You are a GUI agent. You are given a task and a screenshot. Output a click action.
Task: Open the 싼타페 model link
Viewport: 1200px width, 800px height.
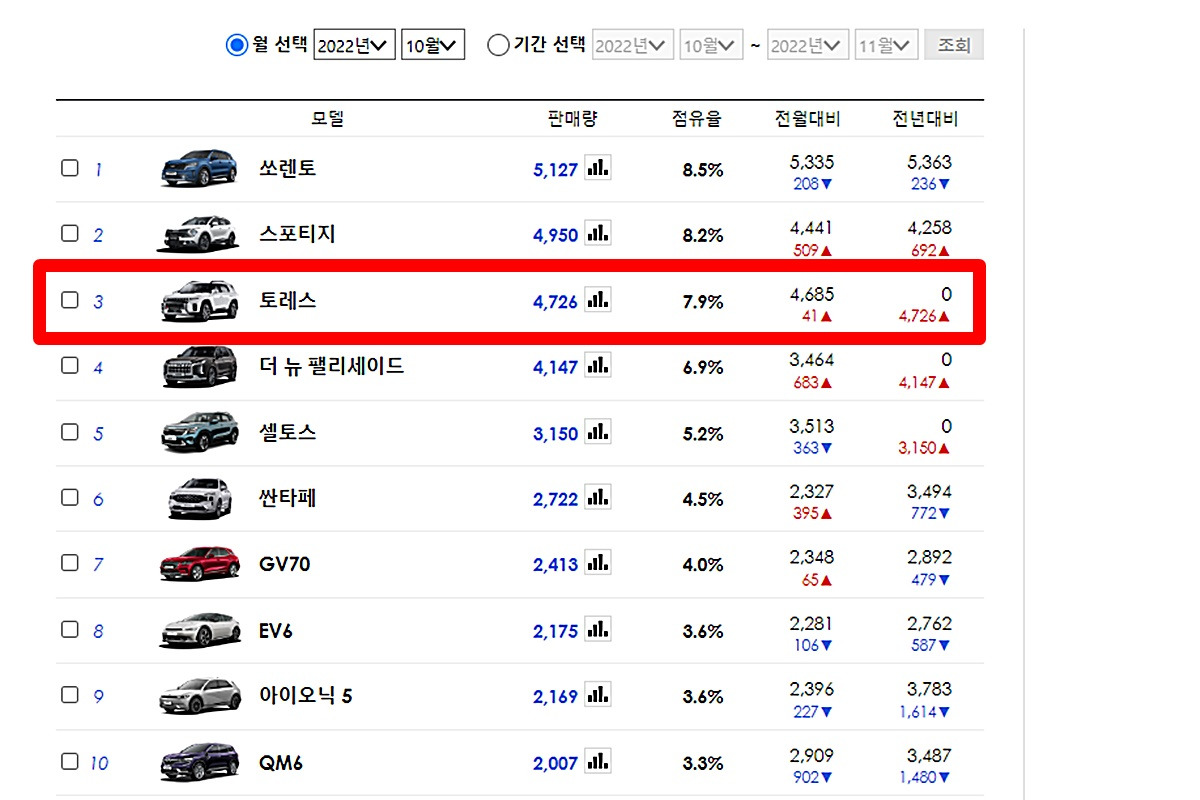287,498
